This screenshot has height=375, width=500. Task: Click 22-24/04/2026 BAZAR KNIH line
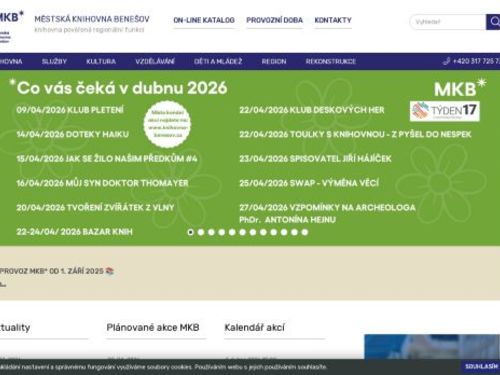[x=74, y=232]
